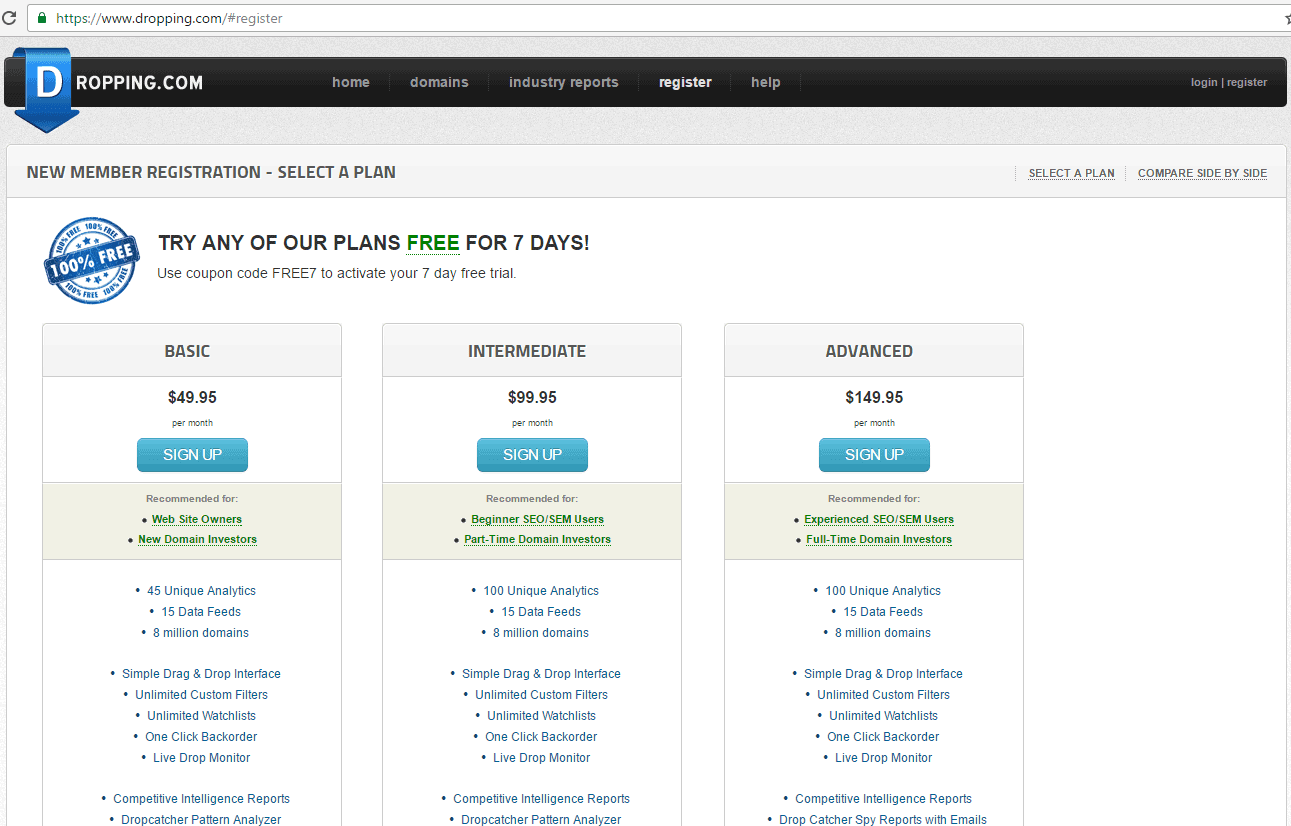Sign up for the Advanced plan
This screenshot has width=1291, height=826.
[x=874, y=454]
